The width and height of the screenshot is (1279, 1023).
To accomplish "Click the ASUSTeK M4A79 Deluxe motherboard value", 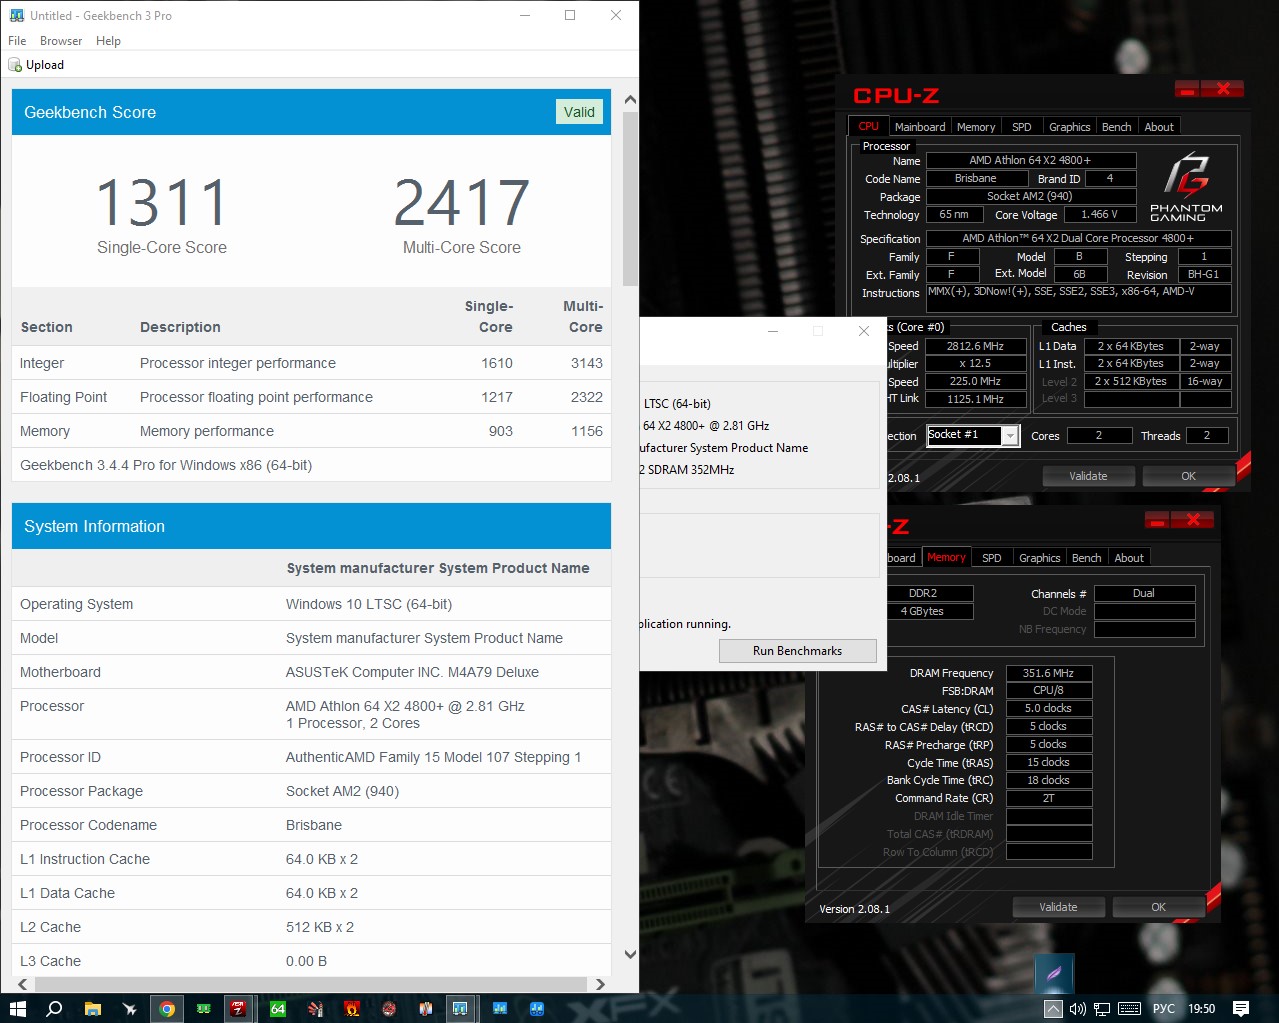I will point(412,672).
